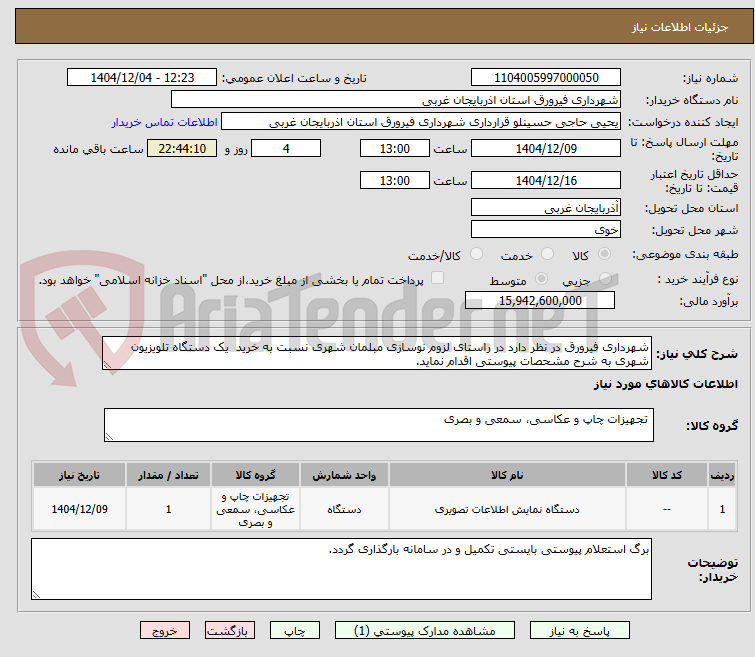Screen dimensions: 755x657
Task: Click the جزئیات اطلاعات نیاز header title
Action: pyautogui.click(x=679, y=27)
